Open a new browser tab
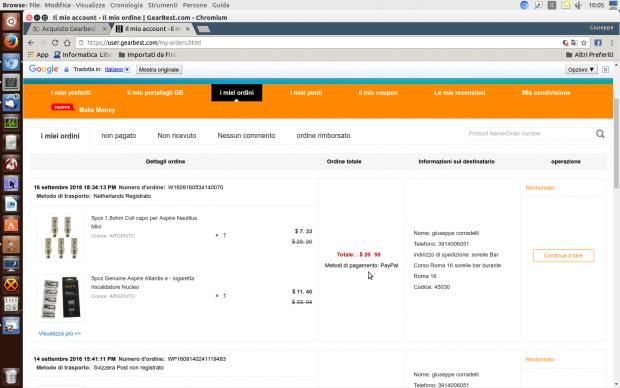 [203, 29]
